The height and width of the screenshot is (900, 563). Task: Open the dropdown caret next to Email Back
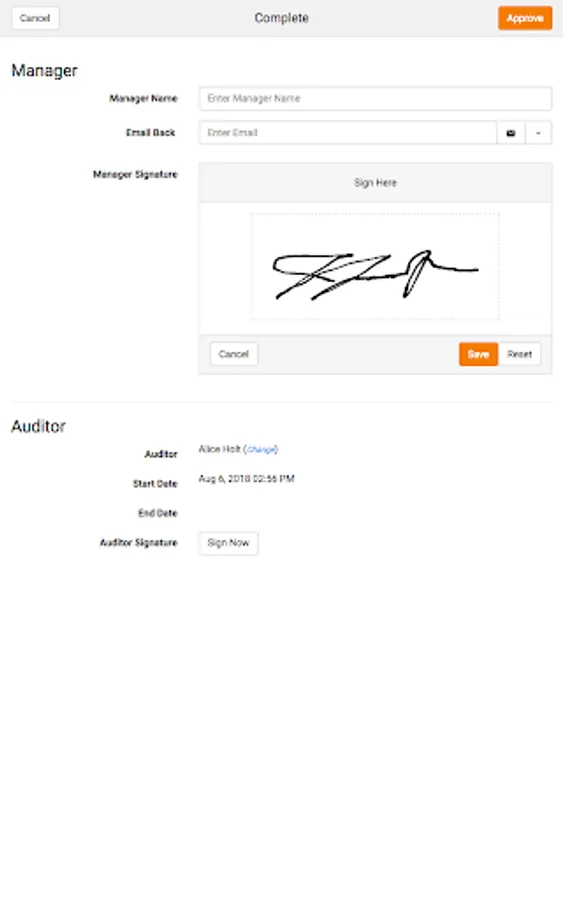(x=538, y=133)
